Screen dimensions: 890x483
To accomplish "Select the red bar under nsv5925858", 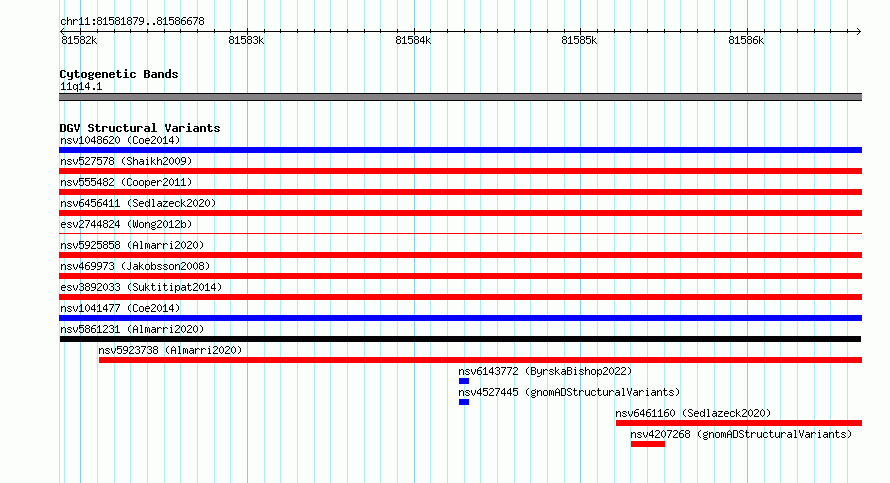I will click(460, 255).
